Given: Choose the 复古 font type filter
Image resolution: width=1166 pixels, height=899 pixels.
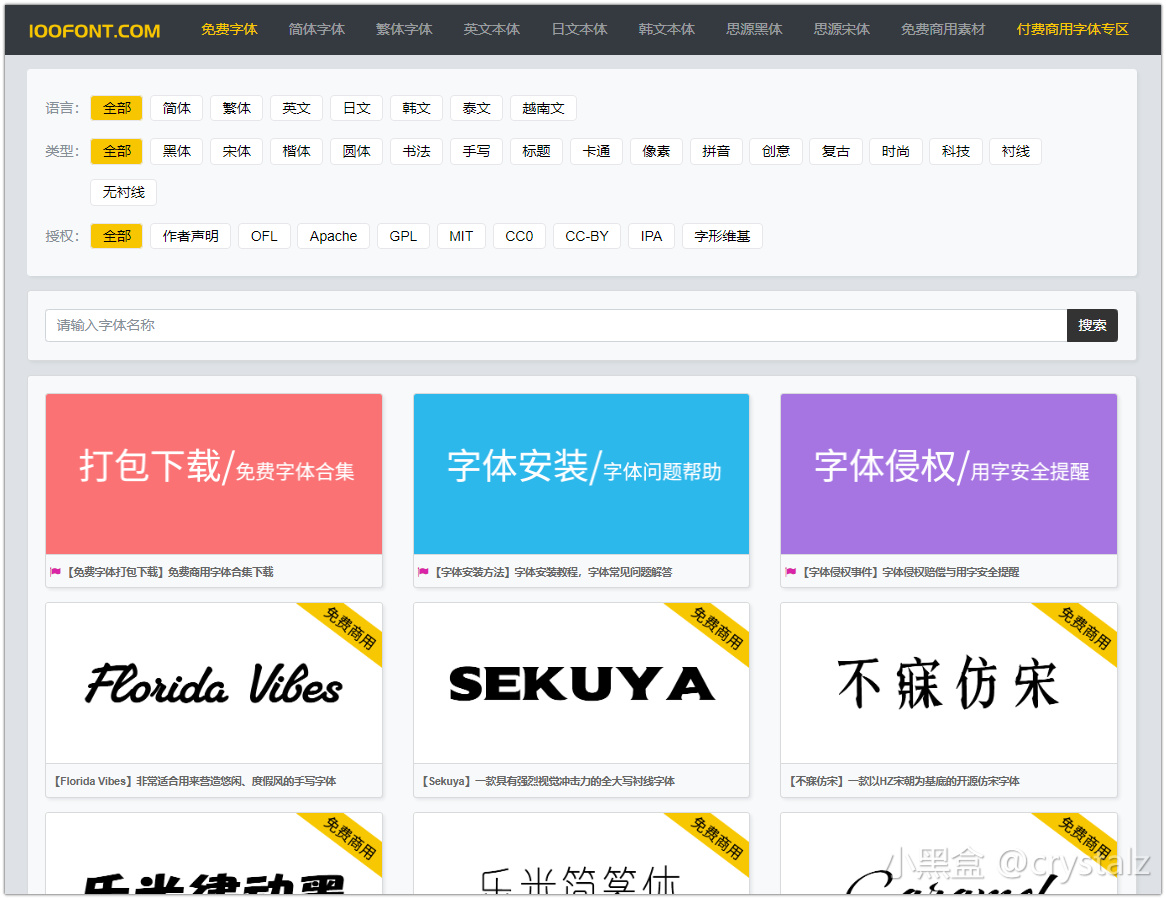Looking at the screenshot, I should (x=836, y=151).
